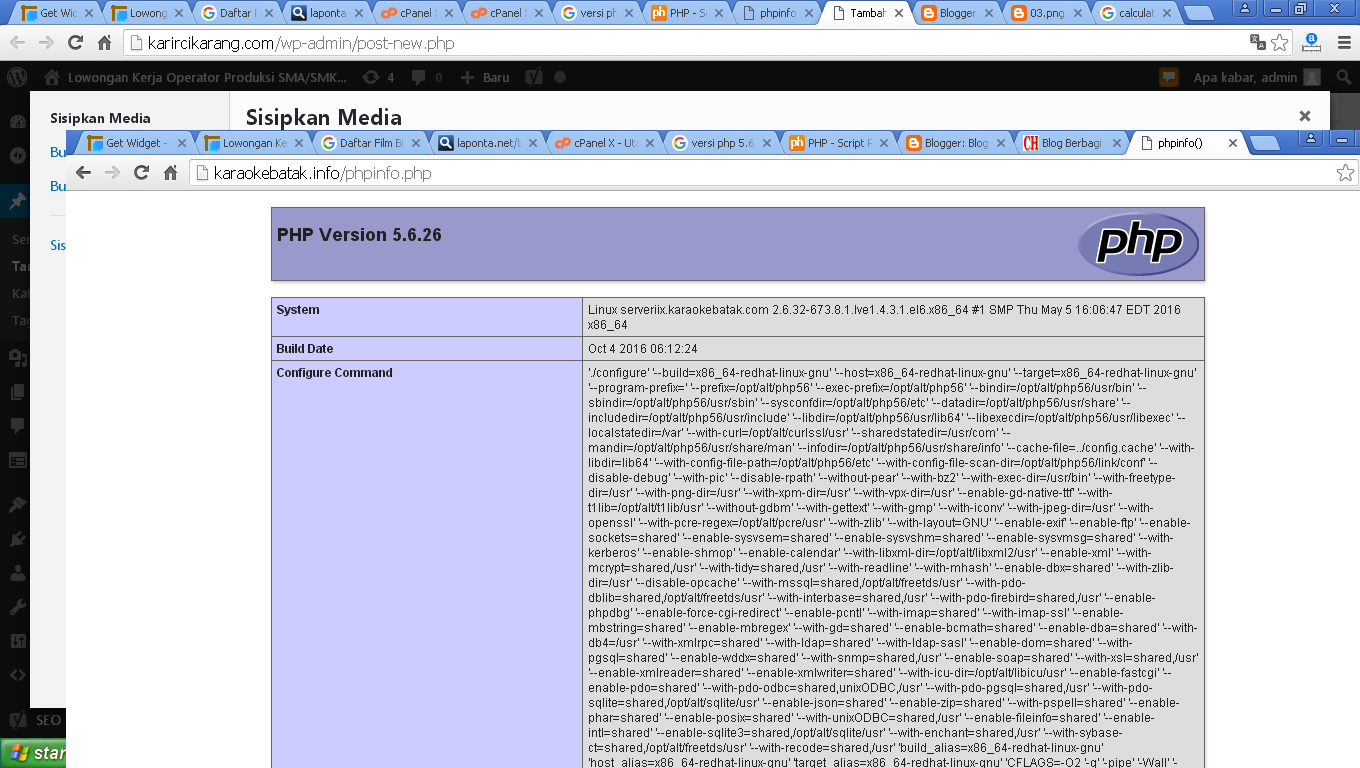
Task: Open updates indicator showing 4
Action: coord(378,77)
